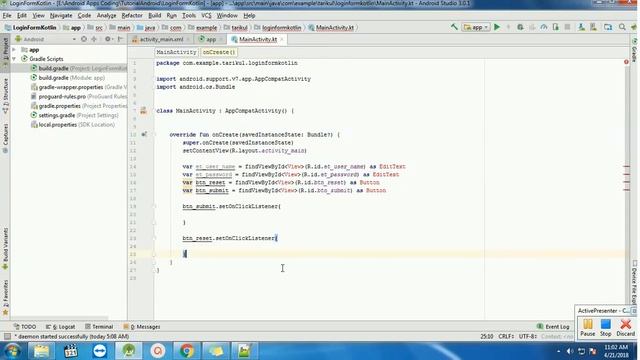Open the VCS menu

206,16
